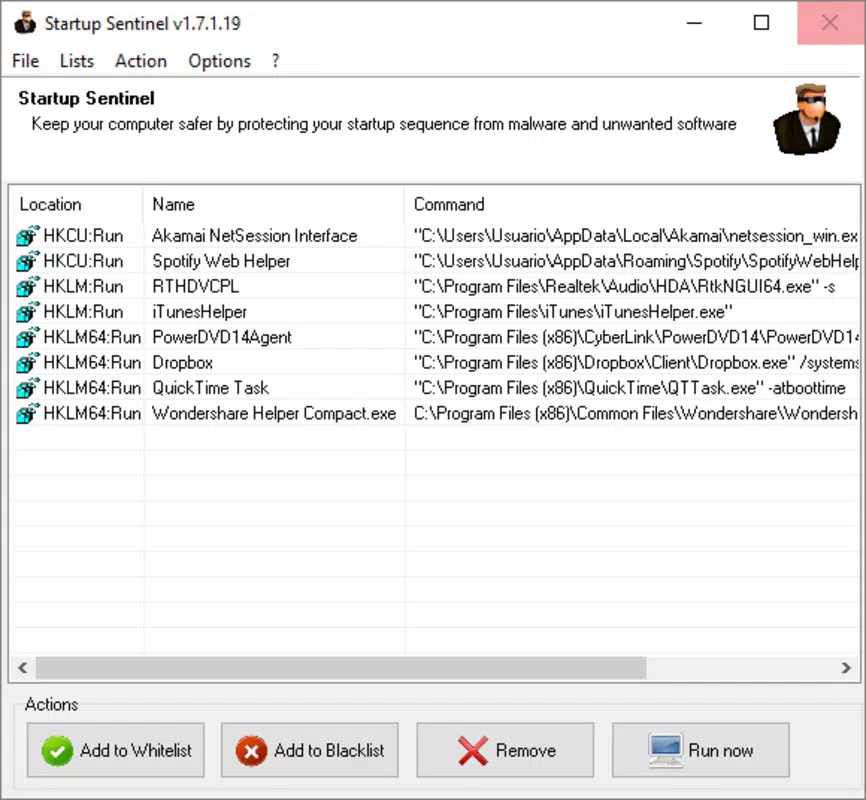Click the Common Files\Wondershare command path

(636, 414)
